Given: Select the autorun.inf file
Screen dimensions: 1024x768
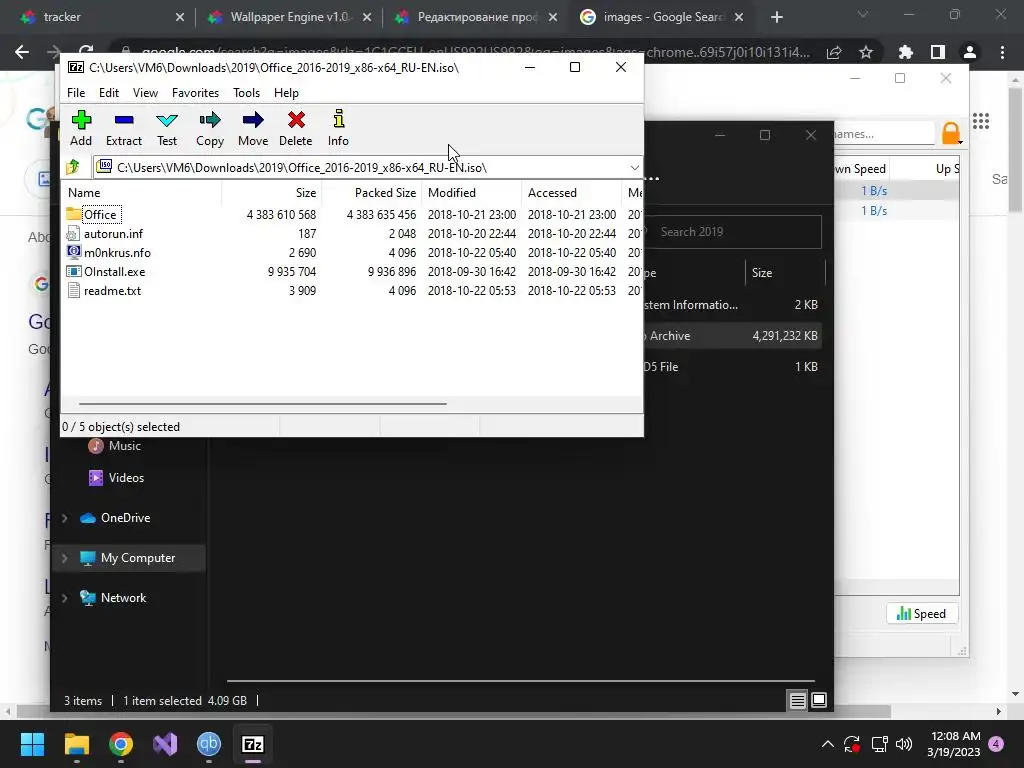Looking at the screenshot, I should tap(113, 234).
